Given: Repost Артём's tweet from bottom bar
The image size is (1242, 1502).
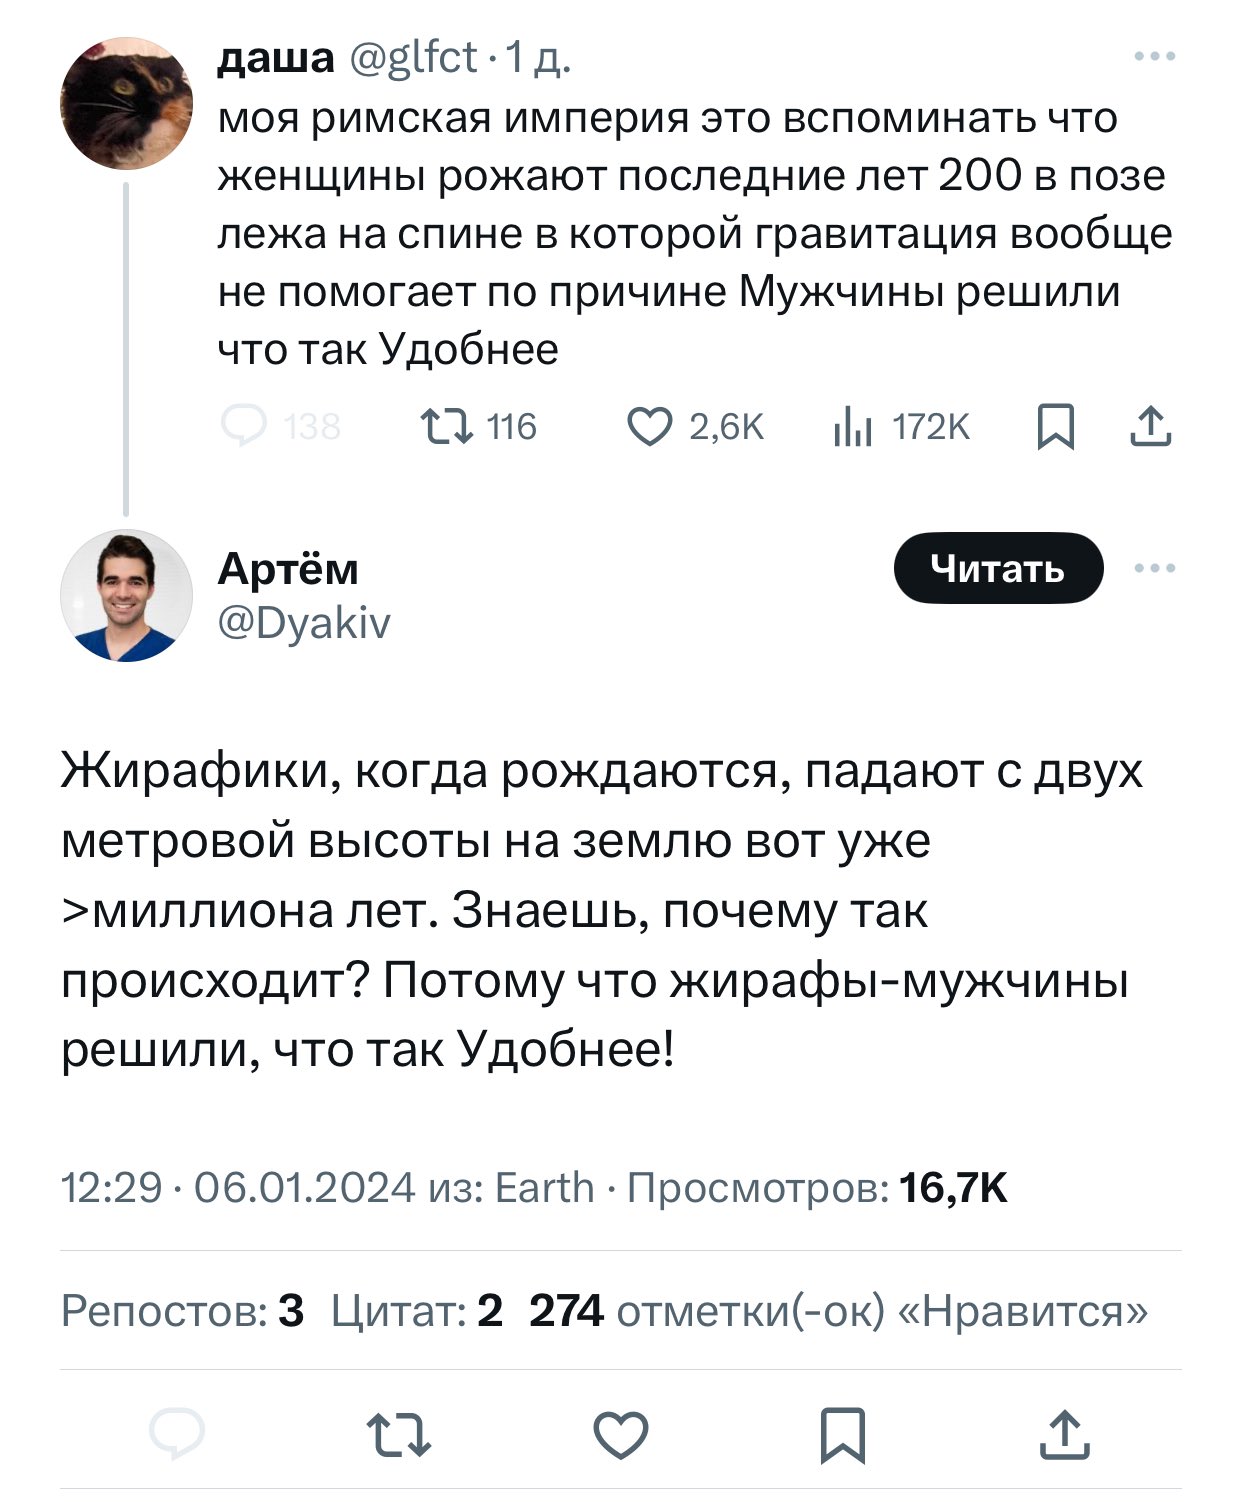Looking at the screenshot, I should [399, 1435].
